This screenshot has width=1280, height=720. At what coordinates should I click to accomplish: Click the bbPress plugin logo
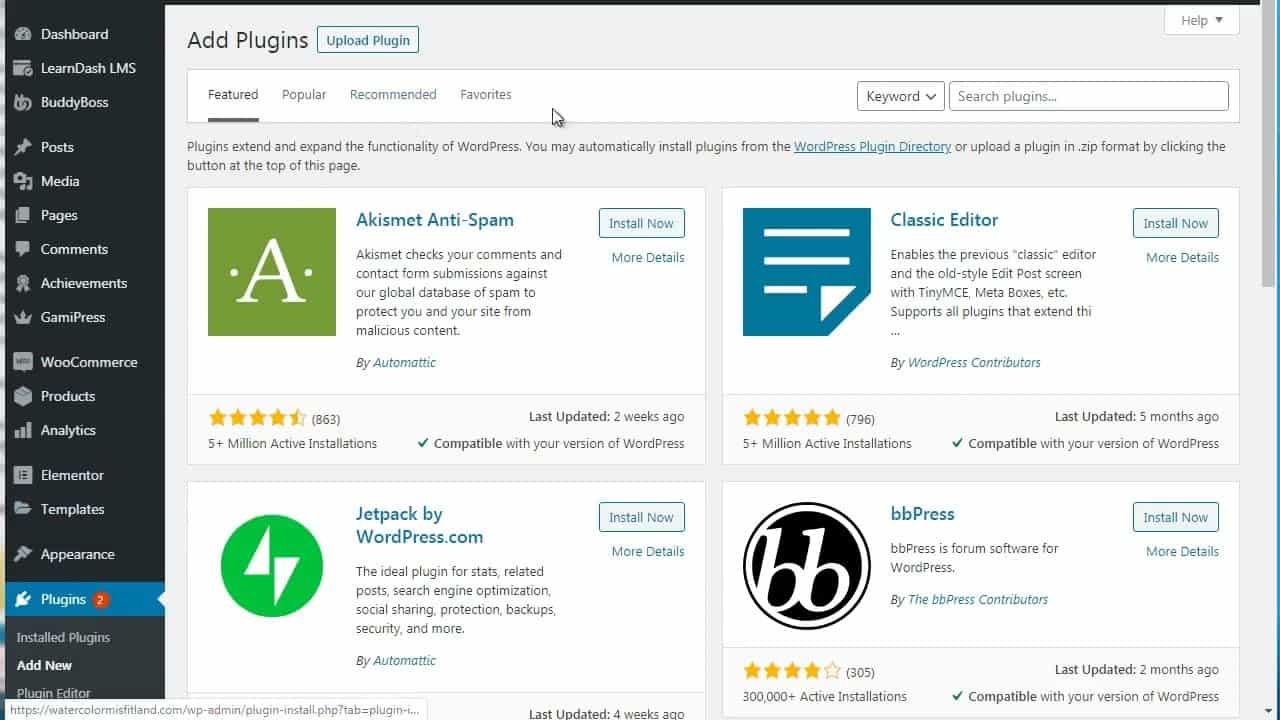[807, 566]
